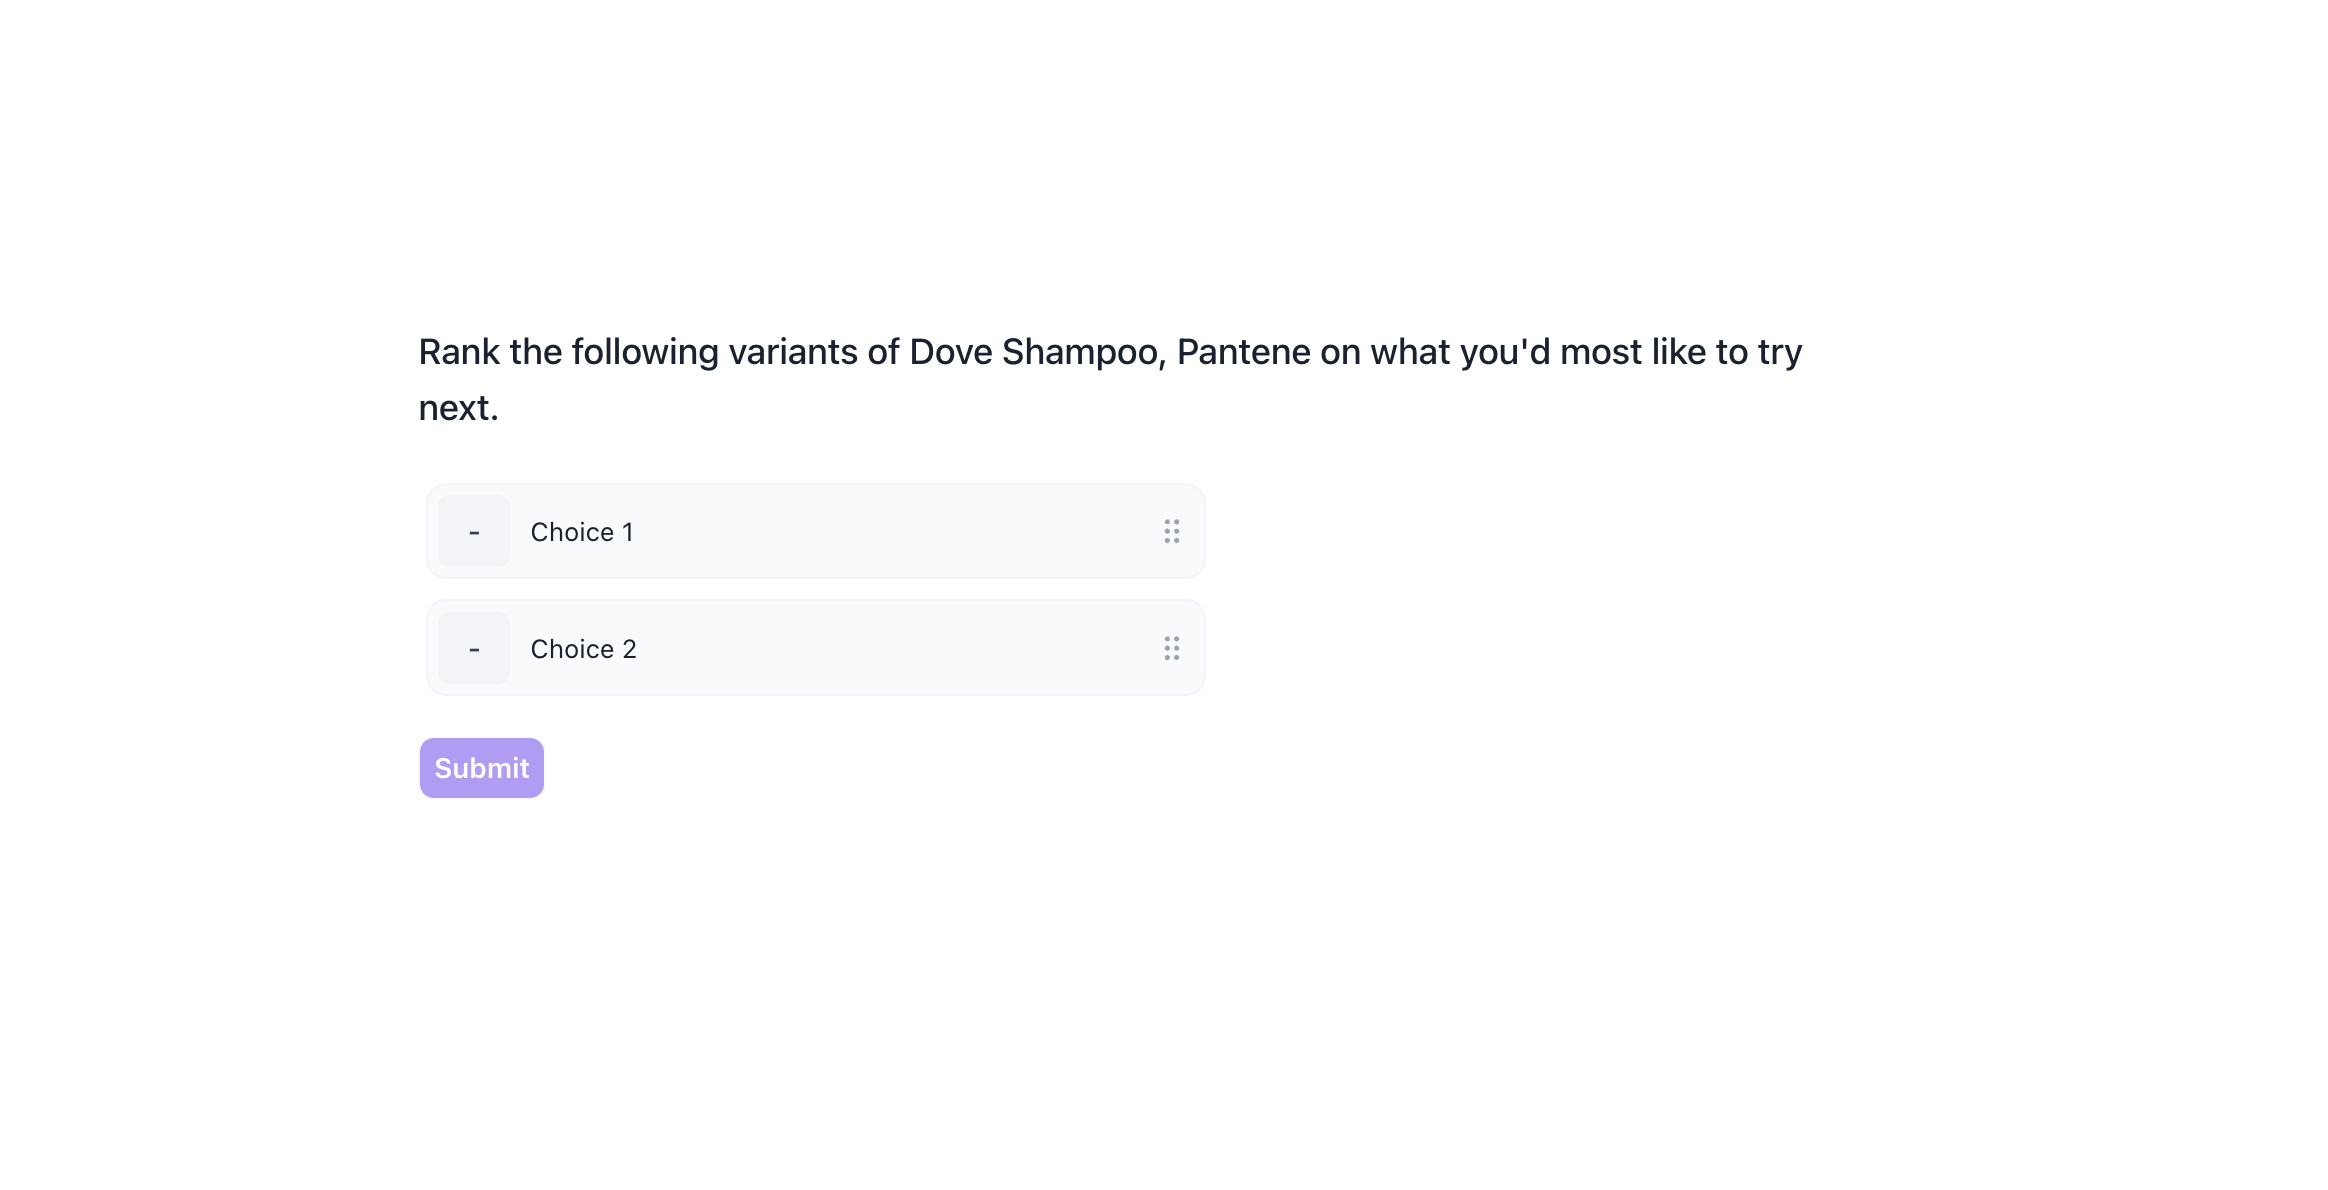Select the six-dot grip icon beside Choice 1
Image resolution: width=2328 pixels, height=1190 pixels.
(x=1171, y=531)
